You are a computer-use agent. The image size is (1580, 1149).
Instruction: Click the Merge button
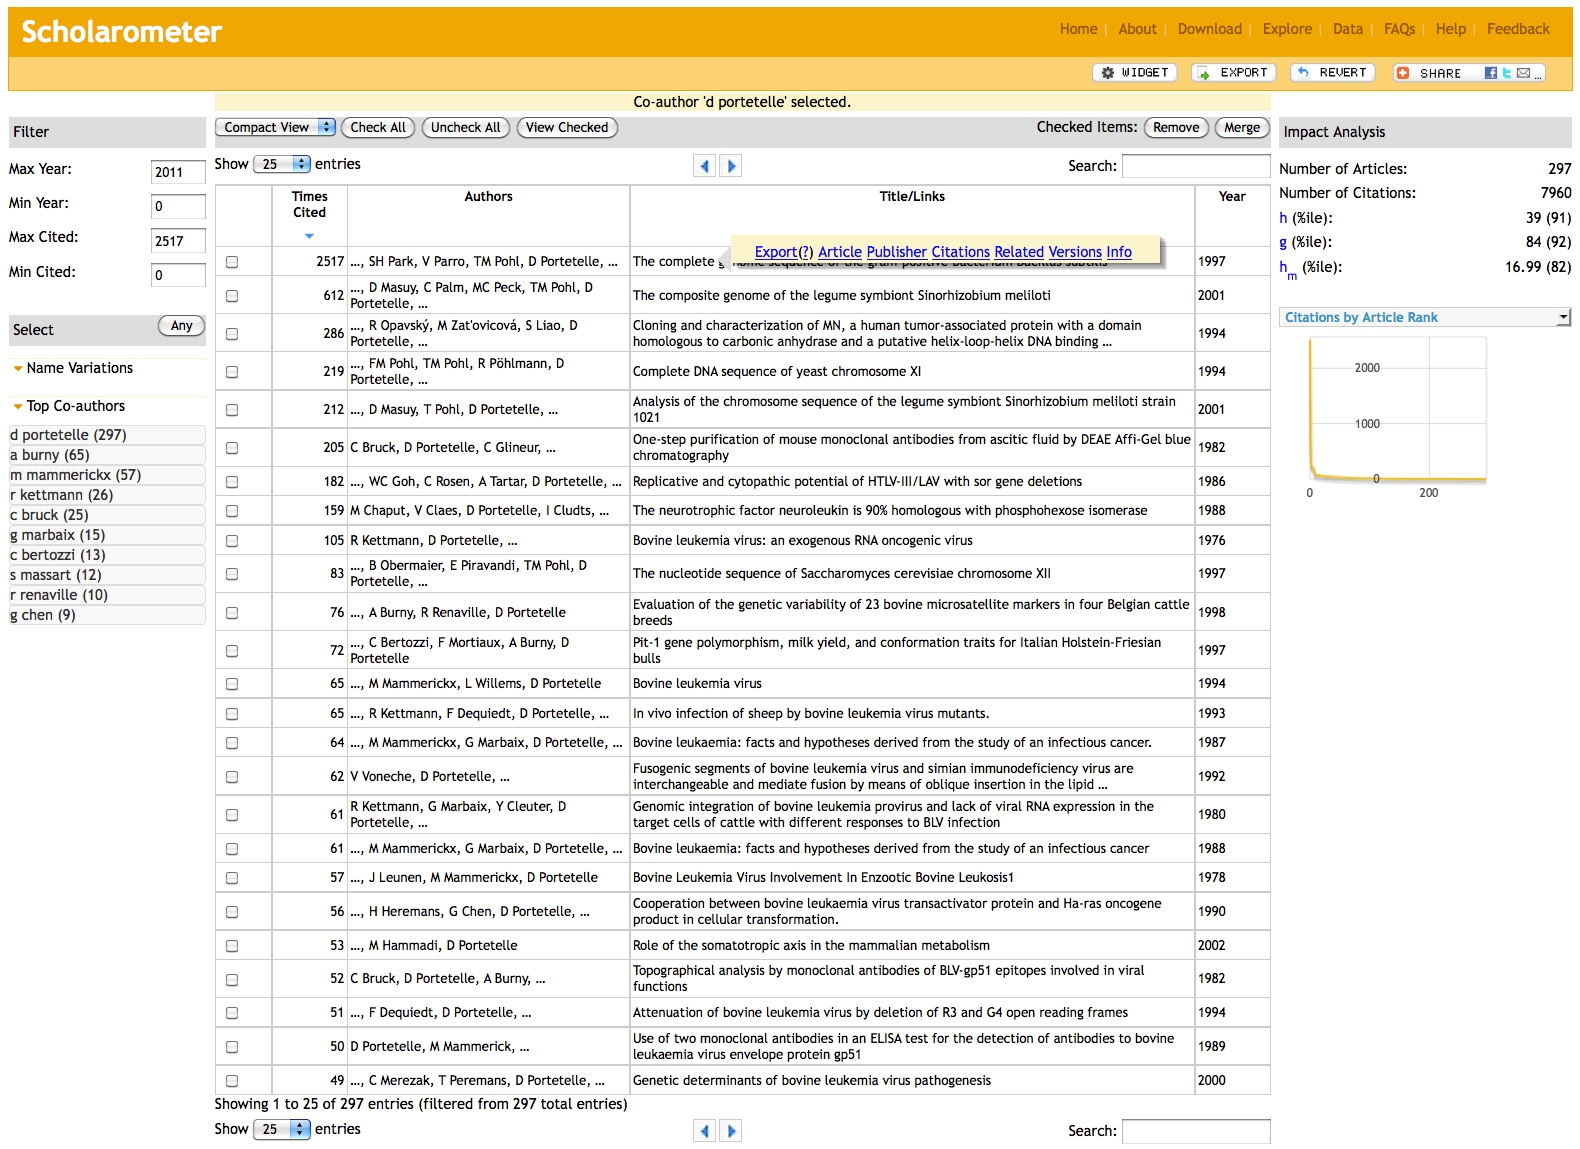(1241, 127)
